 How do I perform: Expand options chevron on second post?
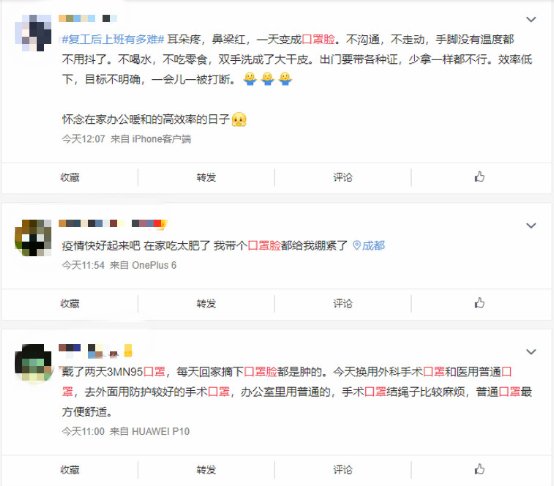tap(531, 225)
